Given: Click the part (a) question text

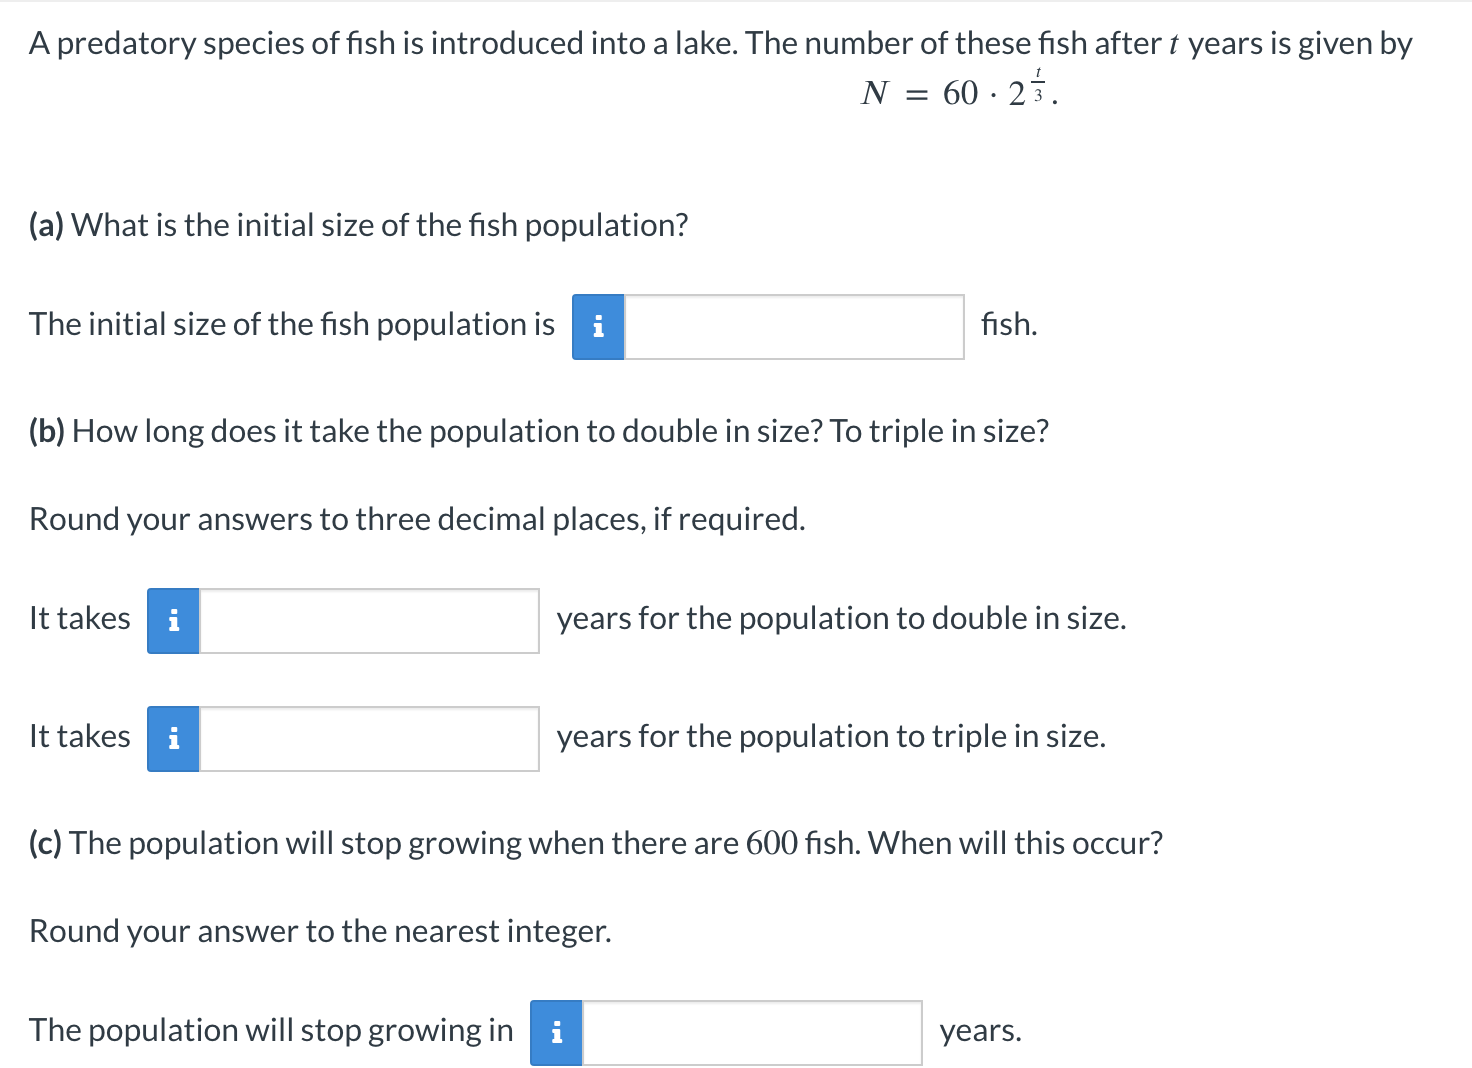Looking at the screenshot, I should 359,225.
